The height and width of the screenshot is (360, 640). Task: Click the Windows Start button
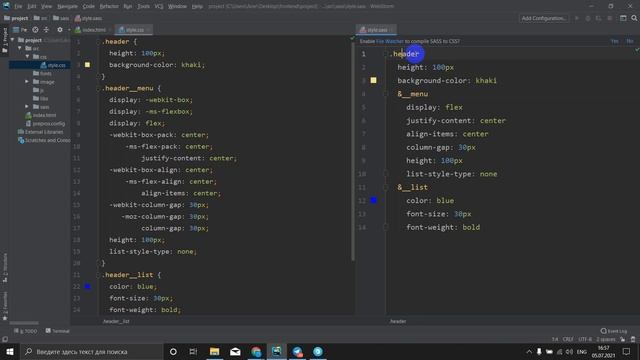[9, 351]
